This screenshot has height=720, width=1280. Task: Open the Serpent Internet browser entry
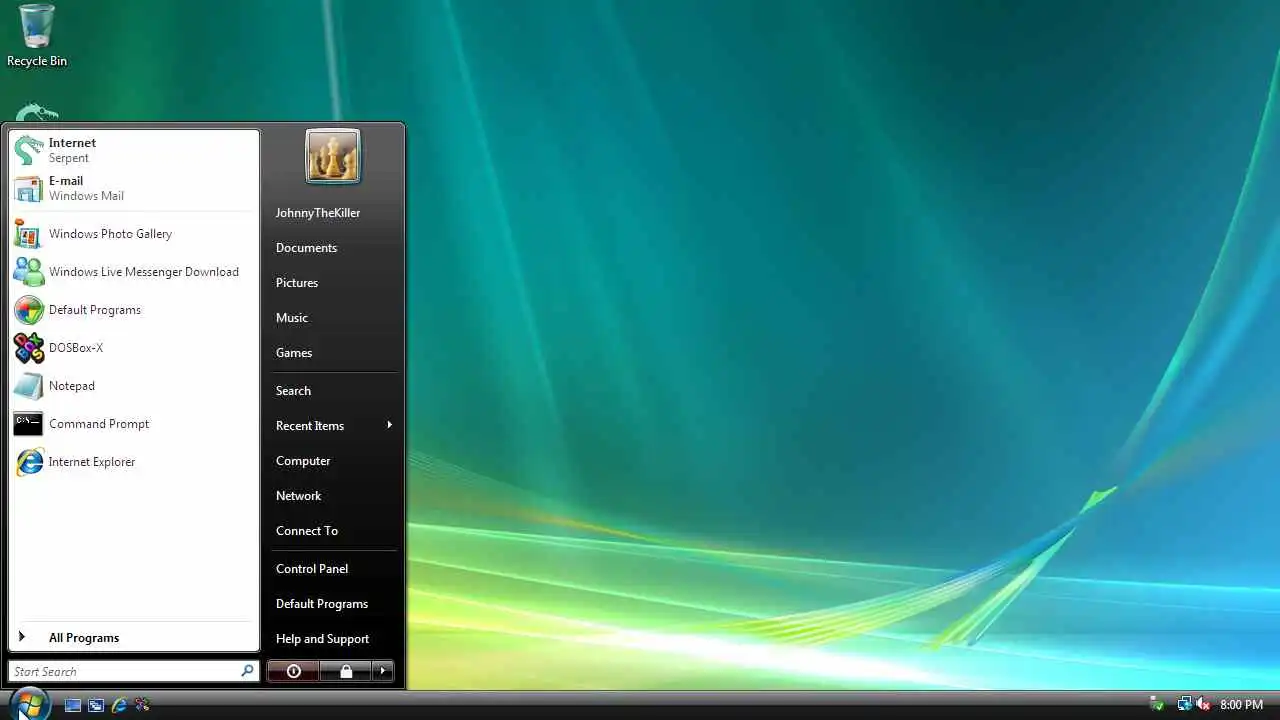pos(134,150)
